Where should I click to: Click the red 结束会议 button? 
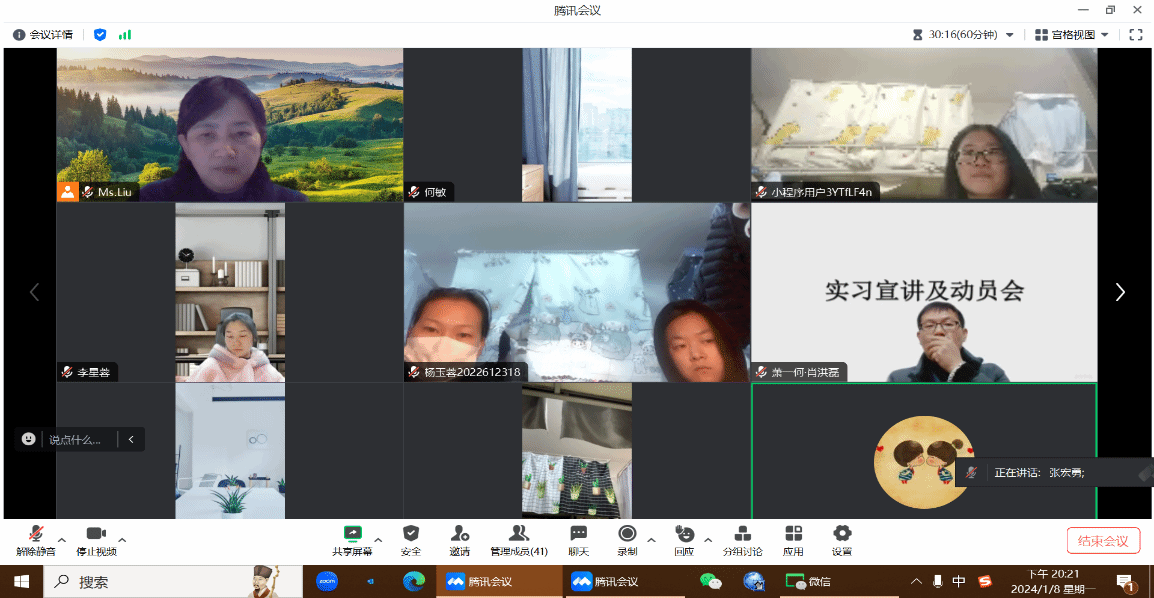tap(1103, 541)
